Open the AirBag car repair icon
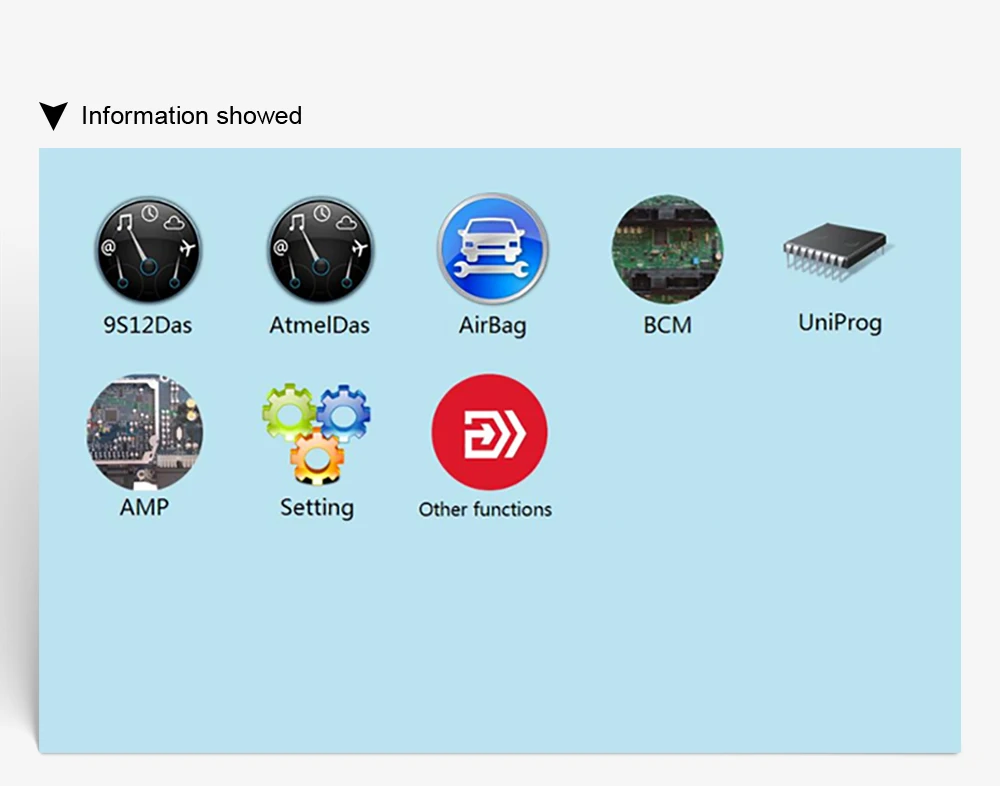 pyautogui.click(x=492, y=248)
